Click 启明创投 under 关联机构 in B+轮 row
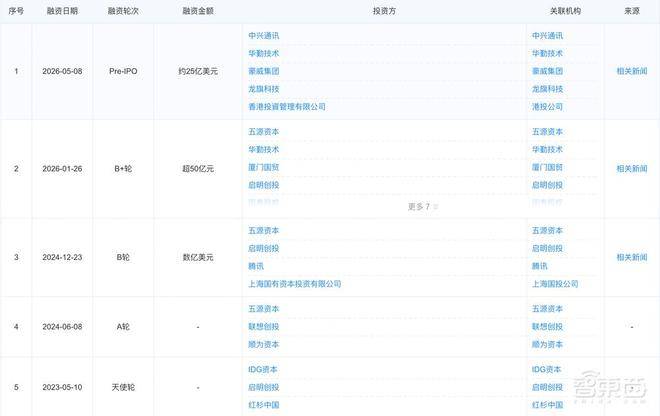The height and width of the screenshot is (416, 660). click(547, 185)
